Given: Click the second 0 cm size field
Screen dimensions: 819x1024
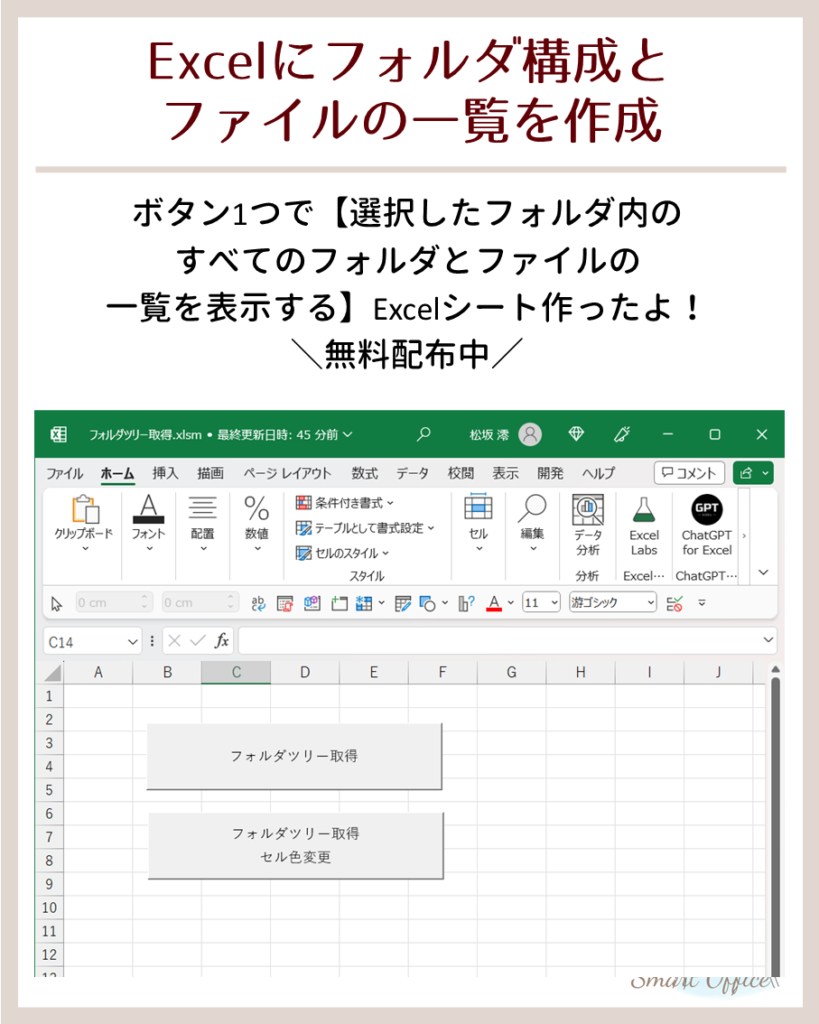Looking at the screenshot, I should (200, 602).
